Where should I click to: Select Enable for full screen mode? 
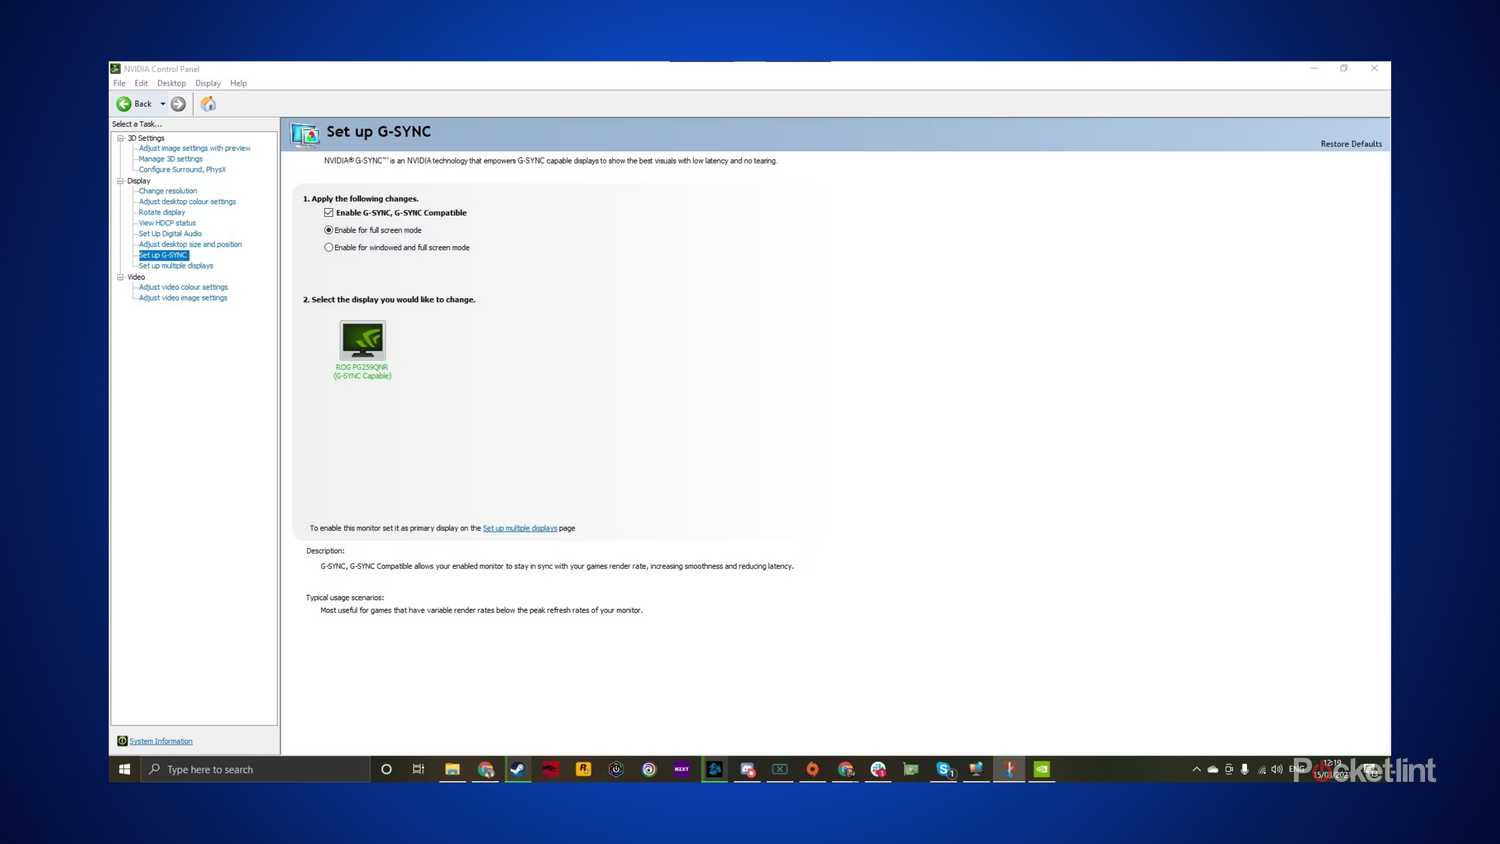[x=328, y=230]
